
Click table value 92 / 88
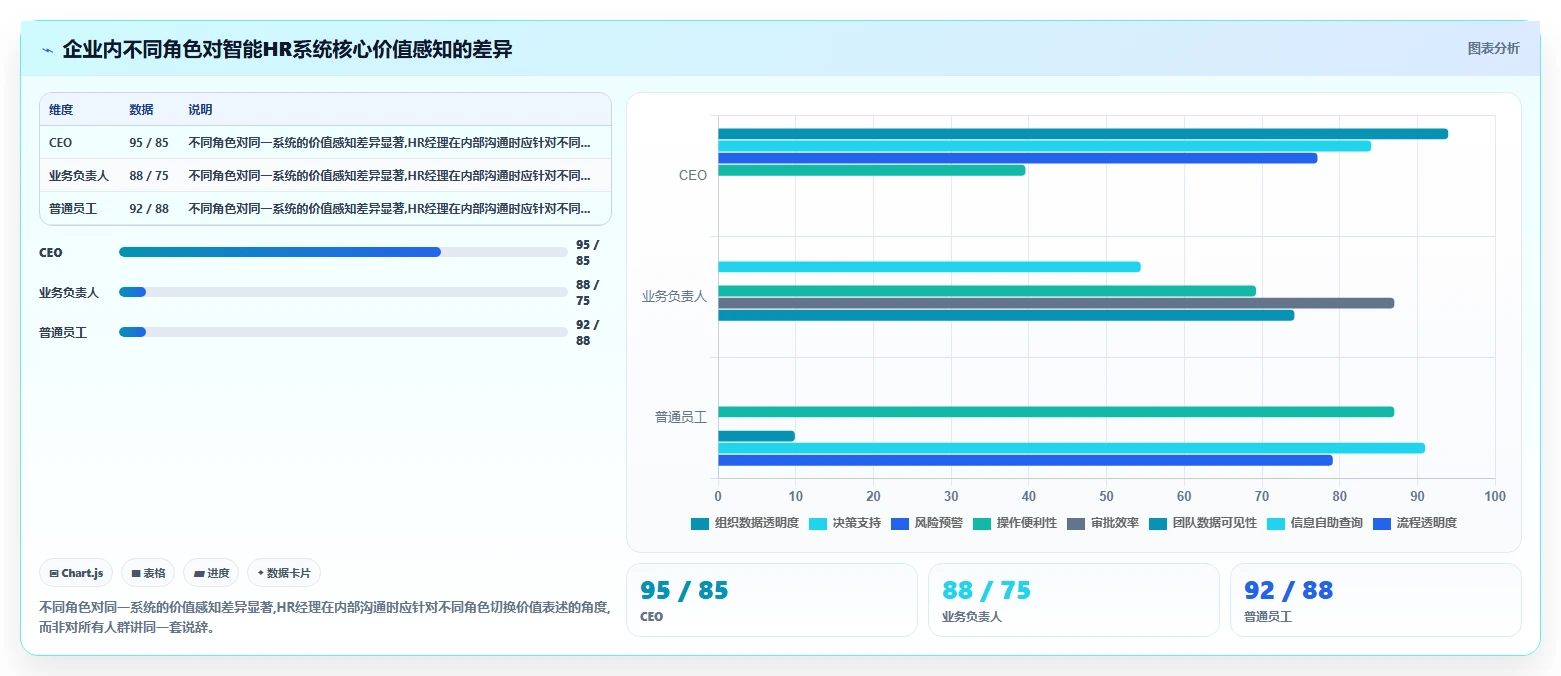point(149,209)
